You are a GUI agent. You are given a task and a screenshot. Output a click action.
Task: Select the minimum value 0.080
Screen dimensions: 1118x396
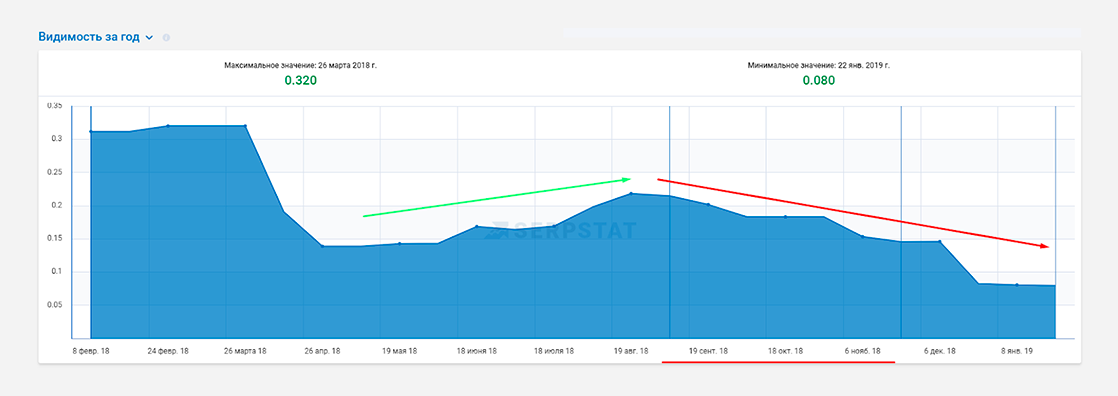pyautogui.click(x=819, y=81)
